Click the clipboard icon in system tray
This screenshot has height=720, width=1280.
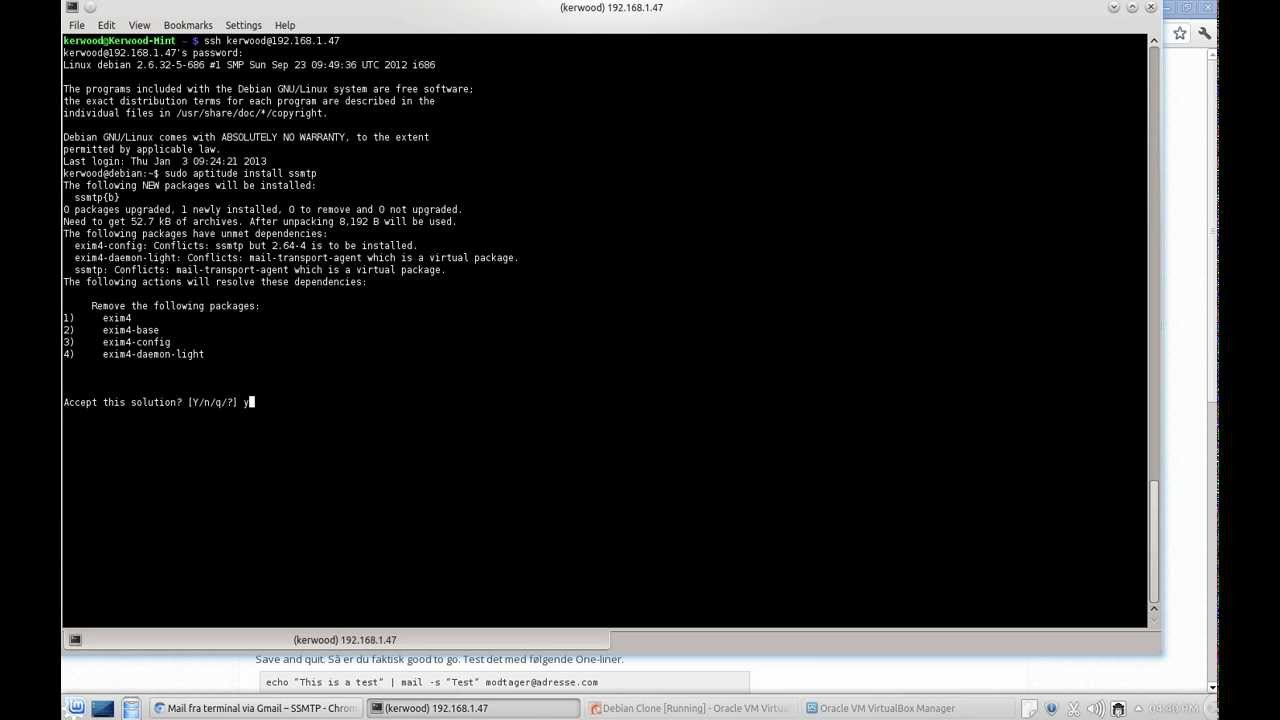(1029, 708)
